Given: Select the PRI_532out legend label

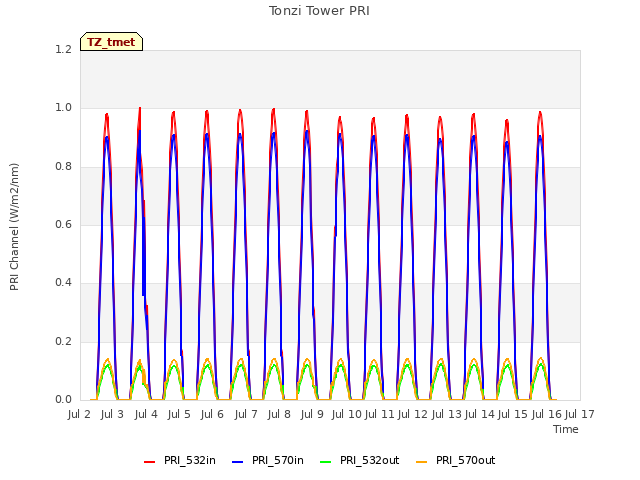Looking at the screenshot, I should [x=369, y=460].
